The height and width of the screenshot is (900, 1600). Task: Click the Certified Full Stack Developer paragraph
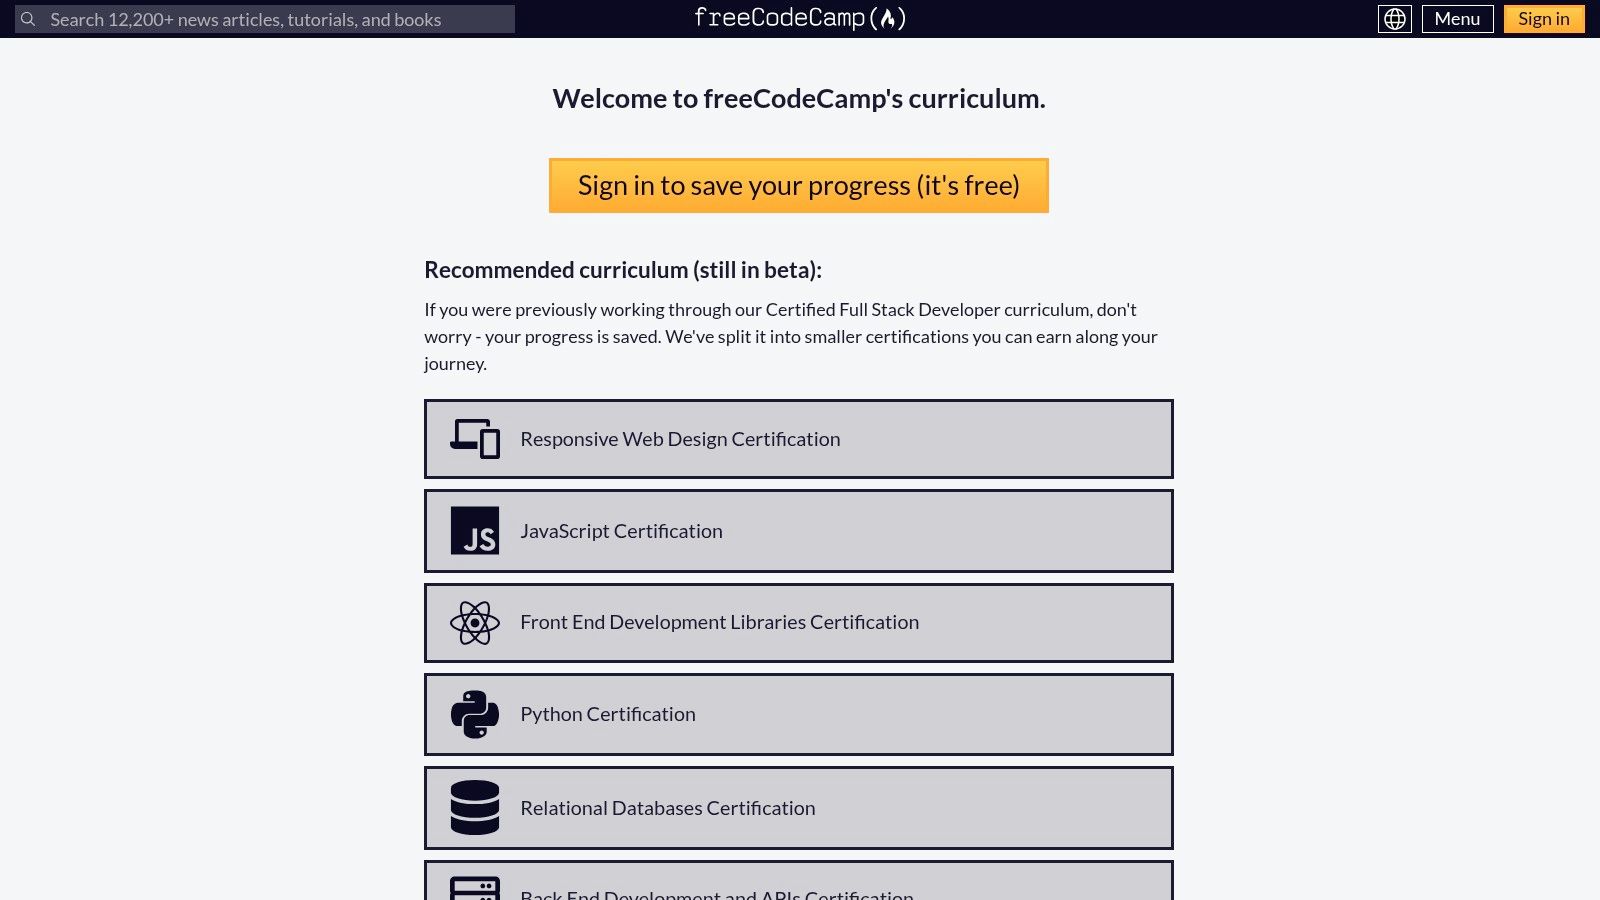[x=791, y=337]
